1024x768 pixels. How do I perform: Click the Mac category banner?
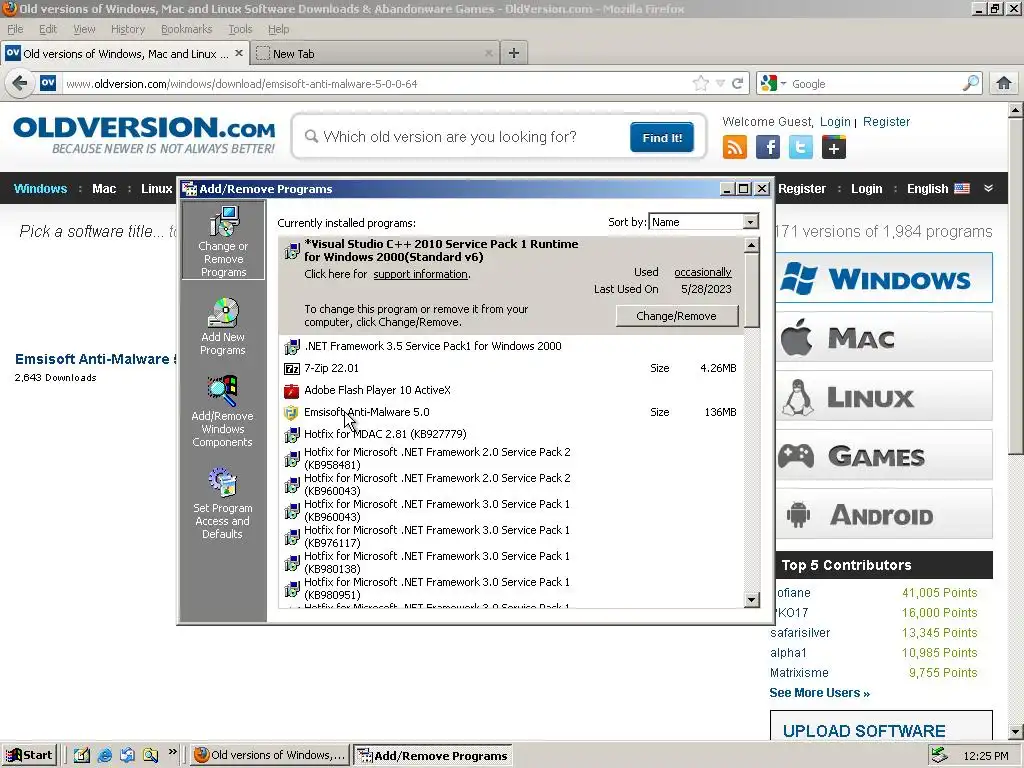coord(885,338)
